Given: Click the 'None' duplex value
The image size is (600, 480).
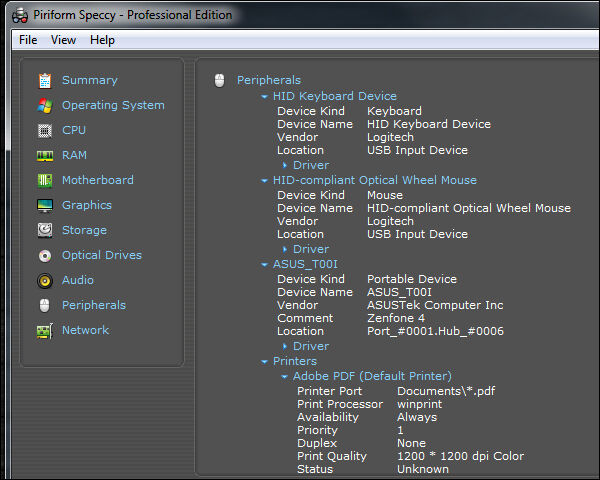Looking at the screenshot, I should point(411,443).
